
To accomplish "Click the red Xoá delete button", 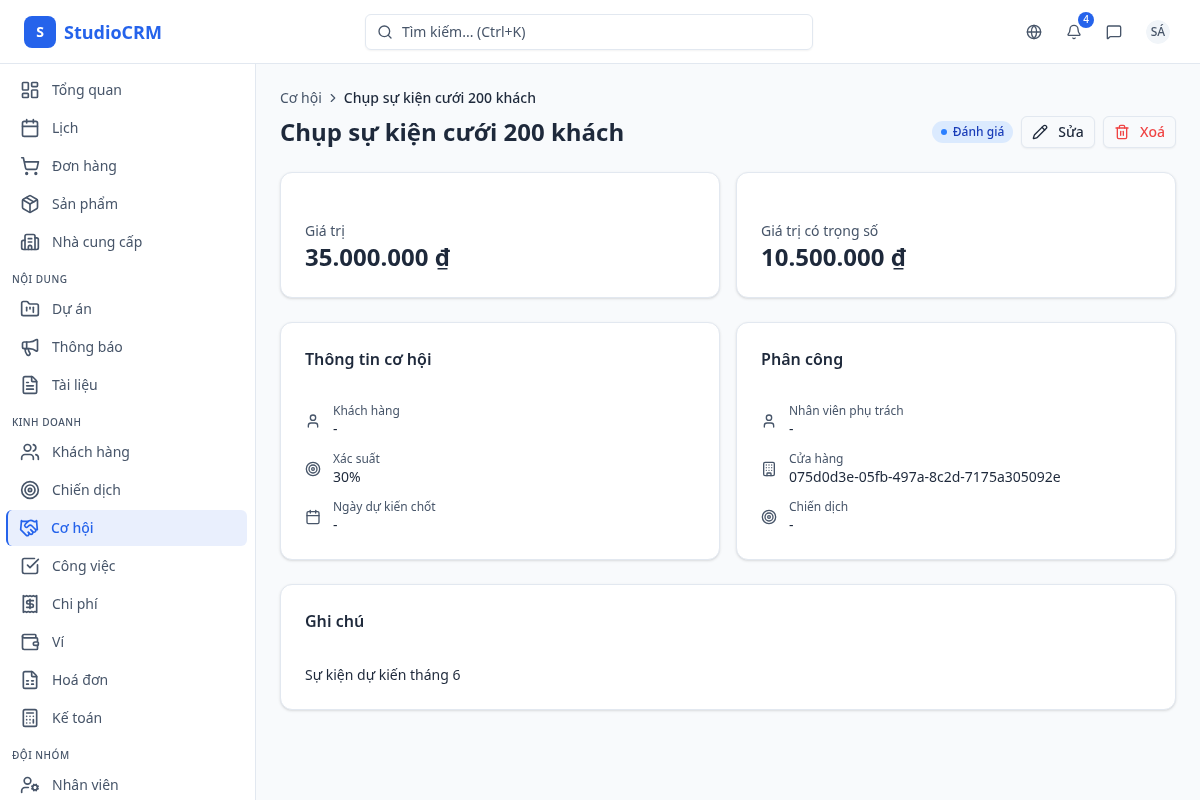I will pos(1139,132).
